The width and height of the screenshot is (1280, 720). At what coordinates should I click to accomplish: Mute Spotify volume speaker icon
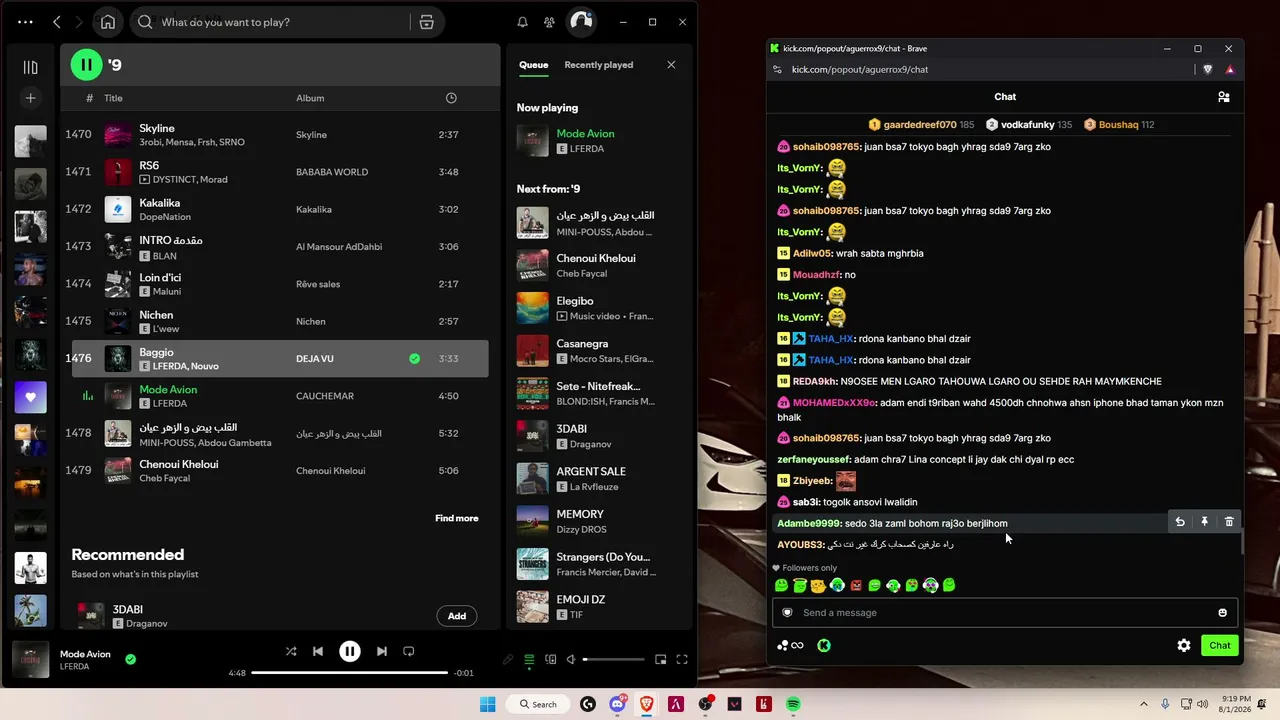[x=571, y=659]
